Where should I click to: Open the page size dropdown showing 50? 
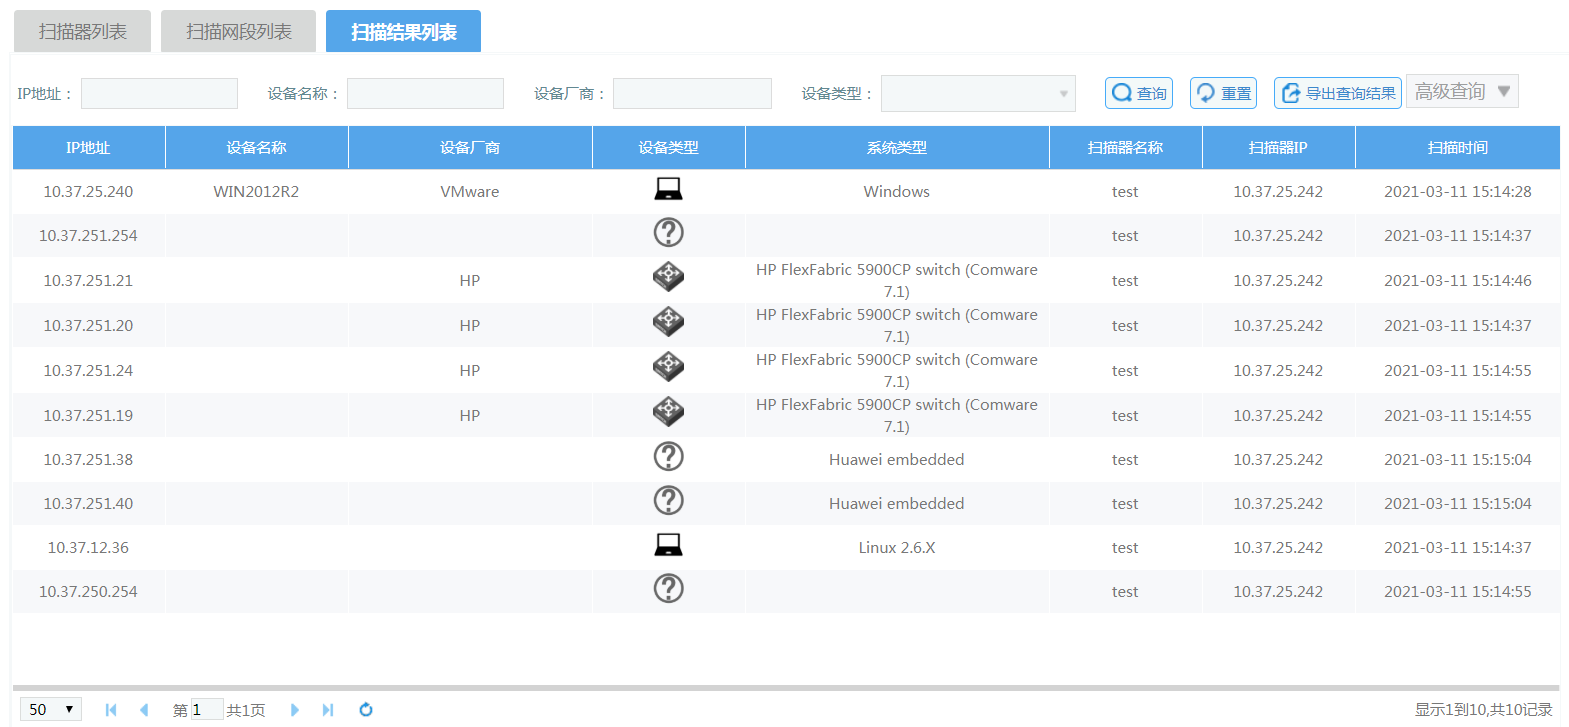tap(51, 709)
